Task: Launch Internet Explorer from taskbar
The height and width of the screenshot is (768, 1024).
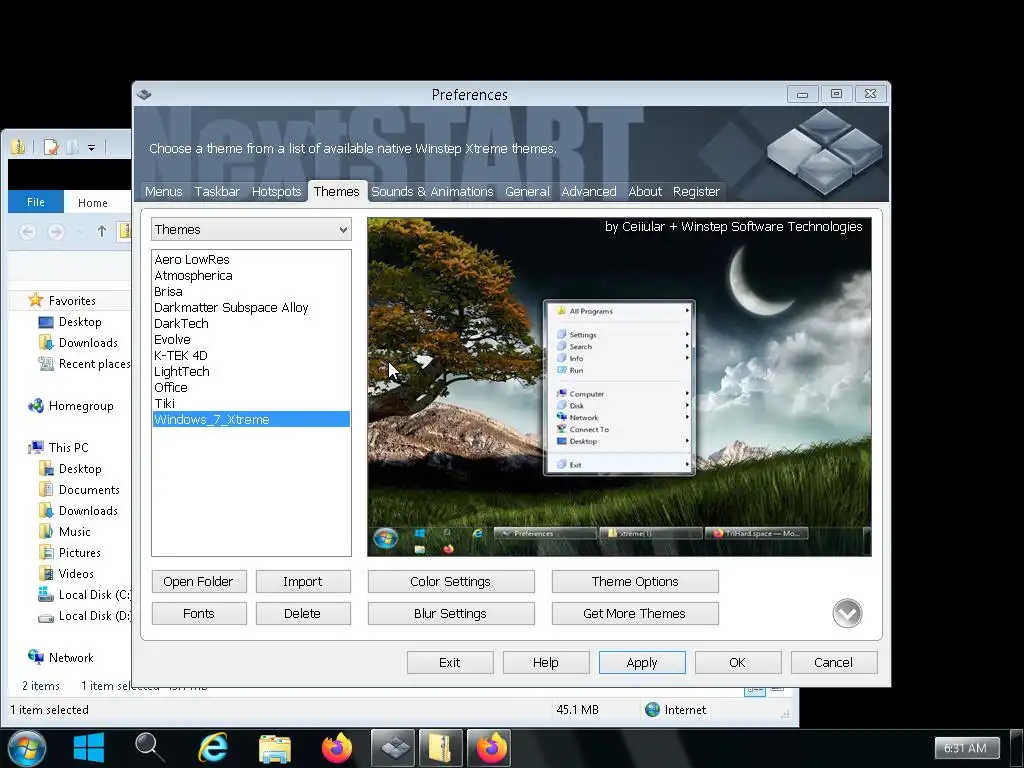Action: (213, 748)
